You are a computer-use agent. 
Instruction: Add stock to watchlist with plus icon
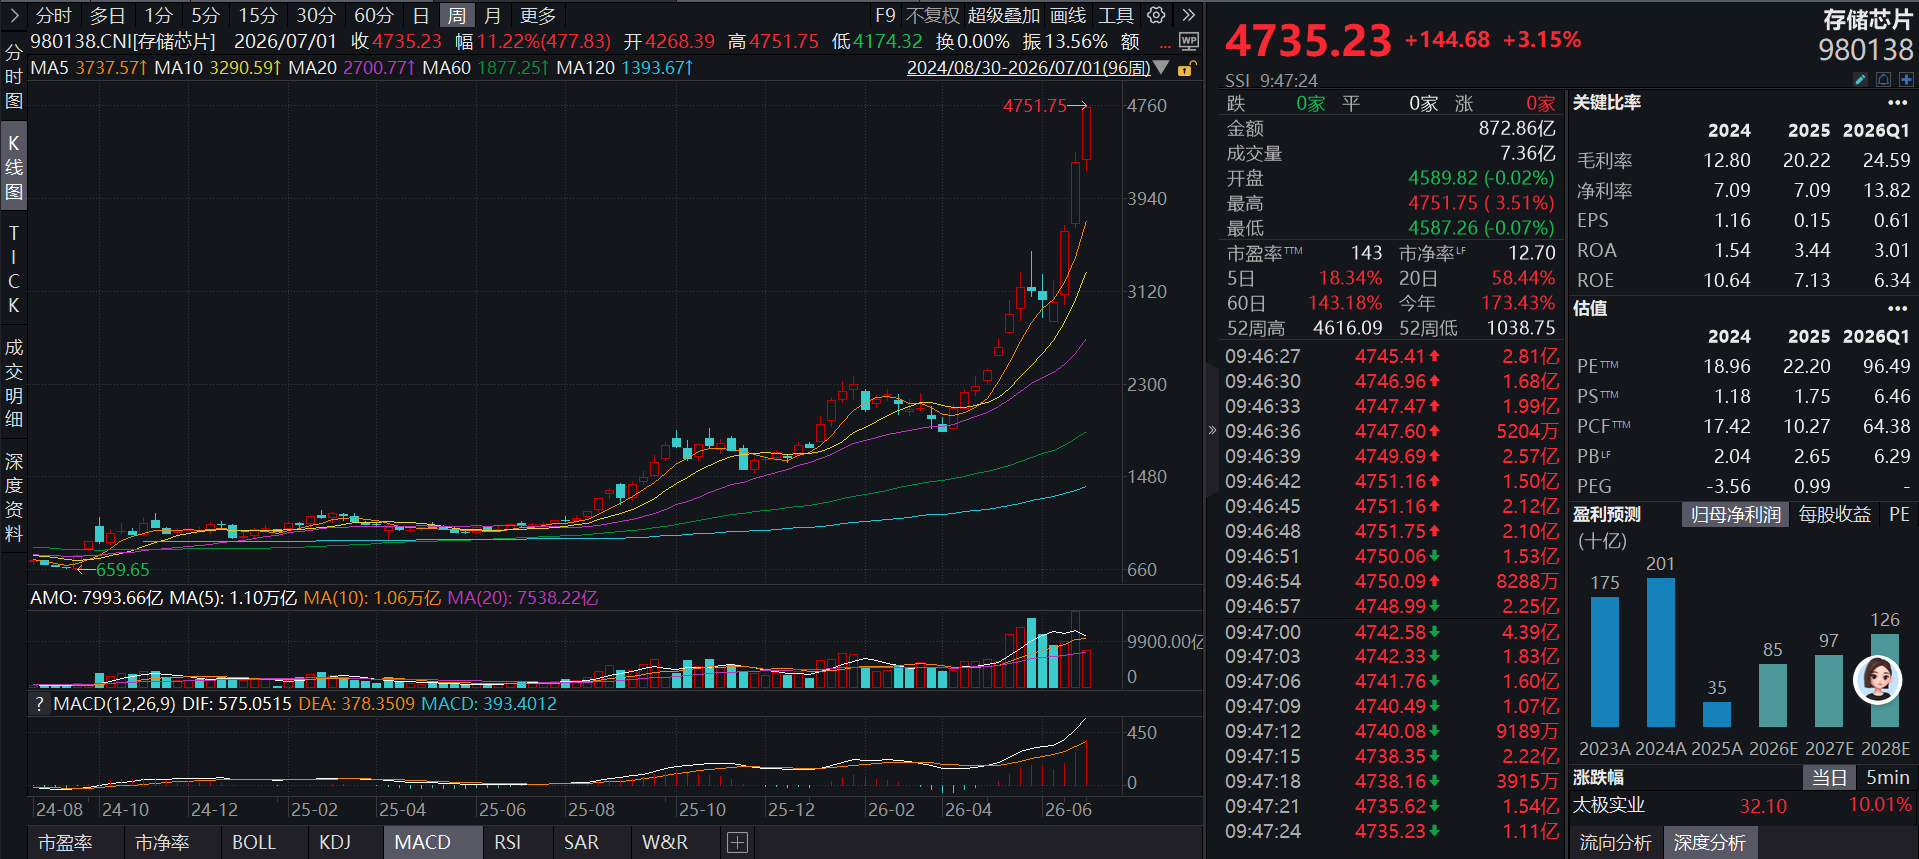pyautogui.click(x=1906, y=79)
